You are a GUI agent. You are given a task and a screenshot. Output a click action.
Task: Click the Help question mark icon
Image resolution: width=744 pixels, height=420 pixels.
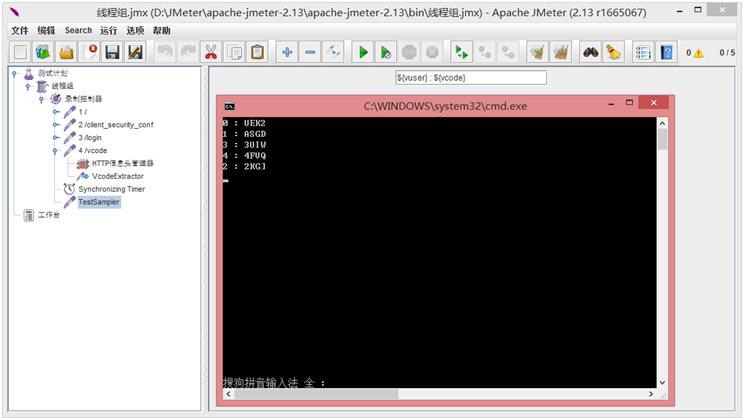[x=666, y=52]
